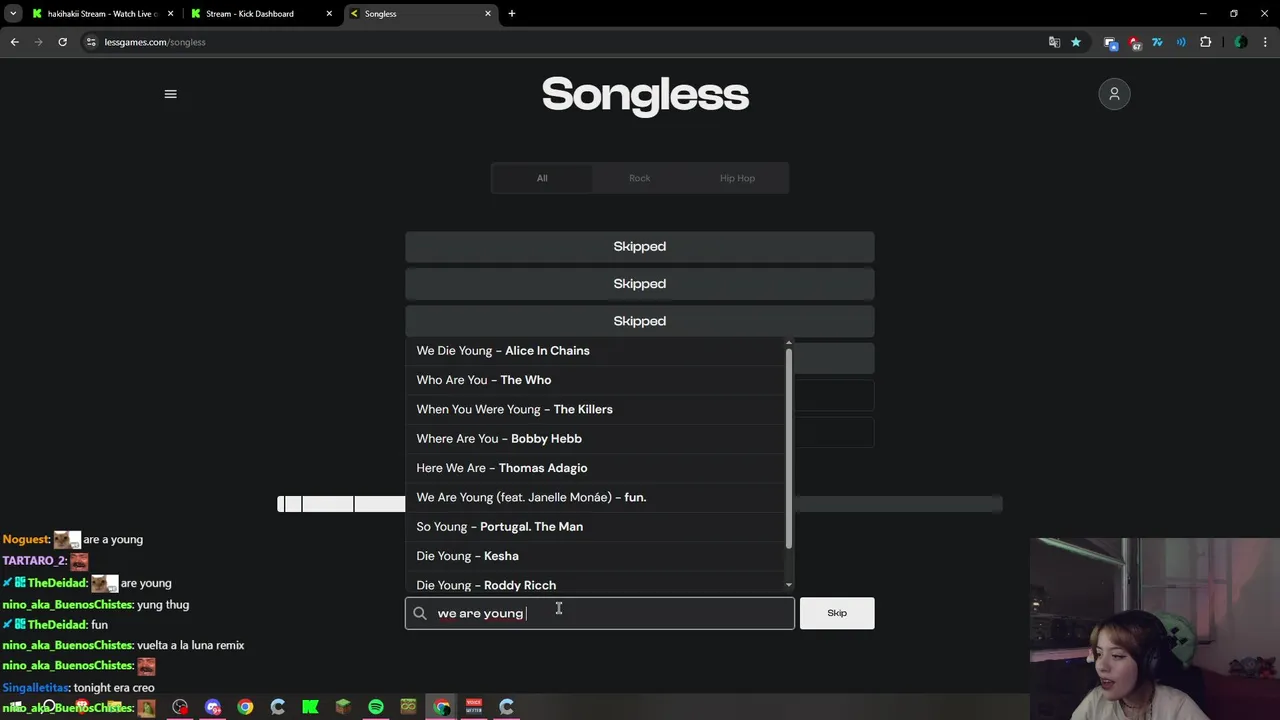The height and width of the screenshot is (720, 1280).
Task: Click Singalletitas message 'tonight era creo'
Action: click(114, 687)
